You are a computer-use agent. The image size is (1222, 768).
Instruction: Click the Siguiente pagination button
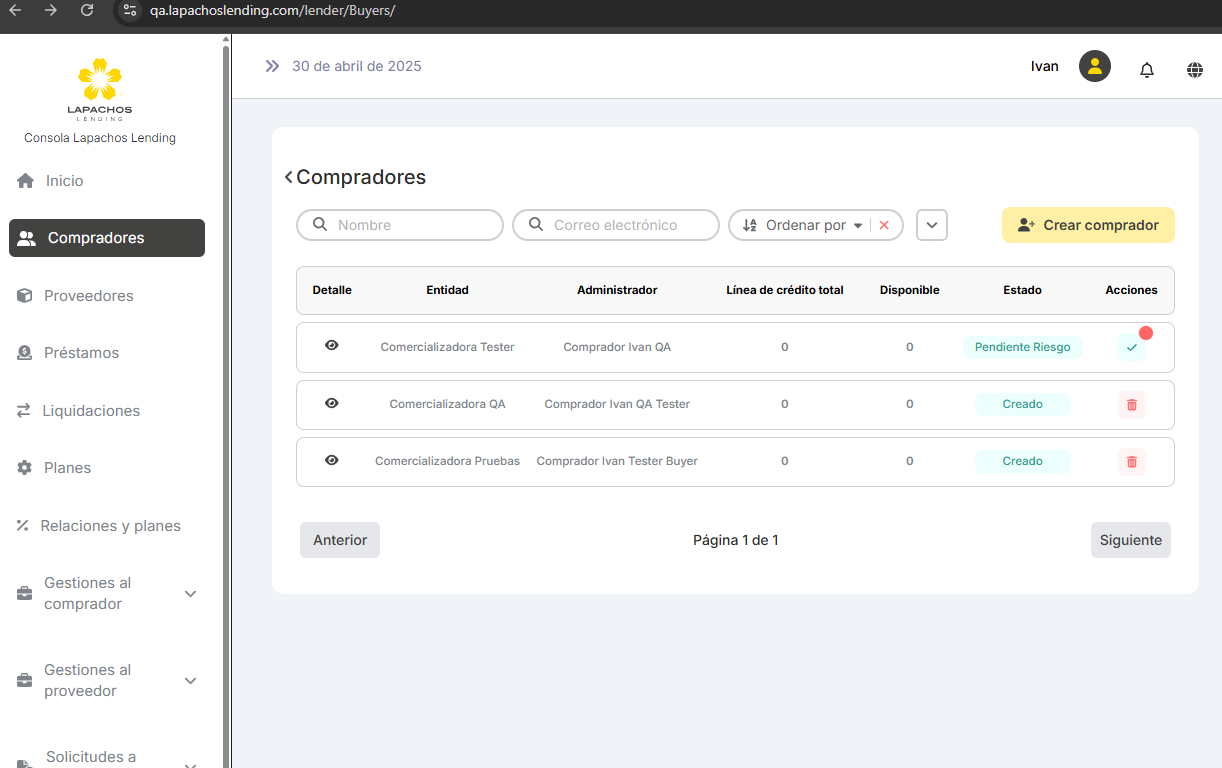1130,540
